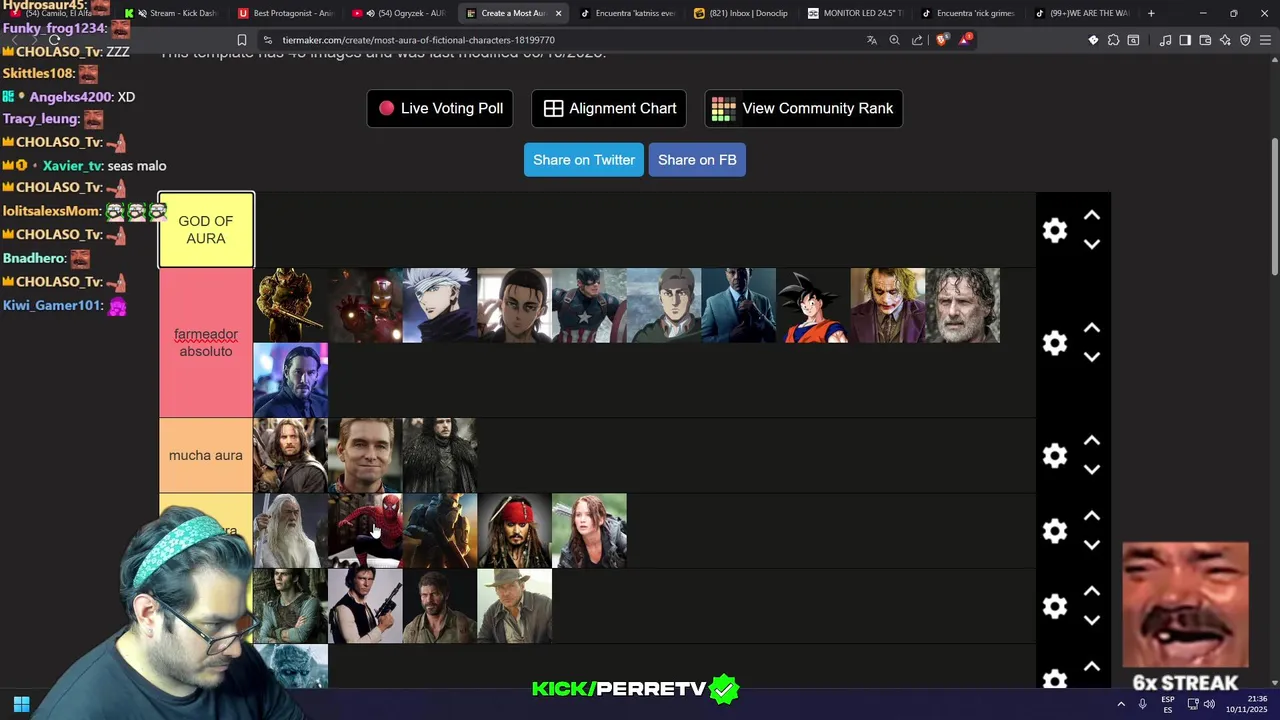Pick the Katniss character image
Screen dimensions: 1280x720
click(589, 530)
